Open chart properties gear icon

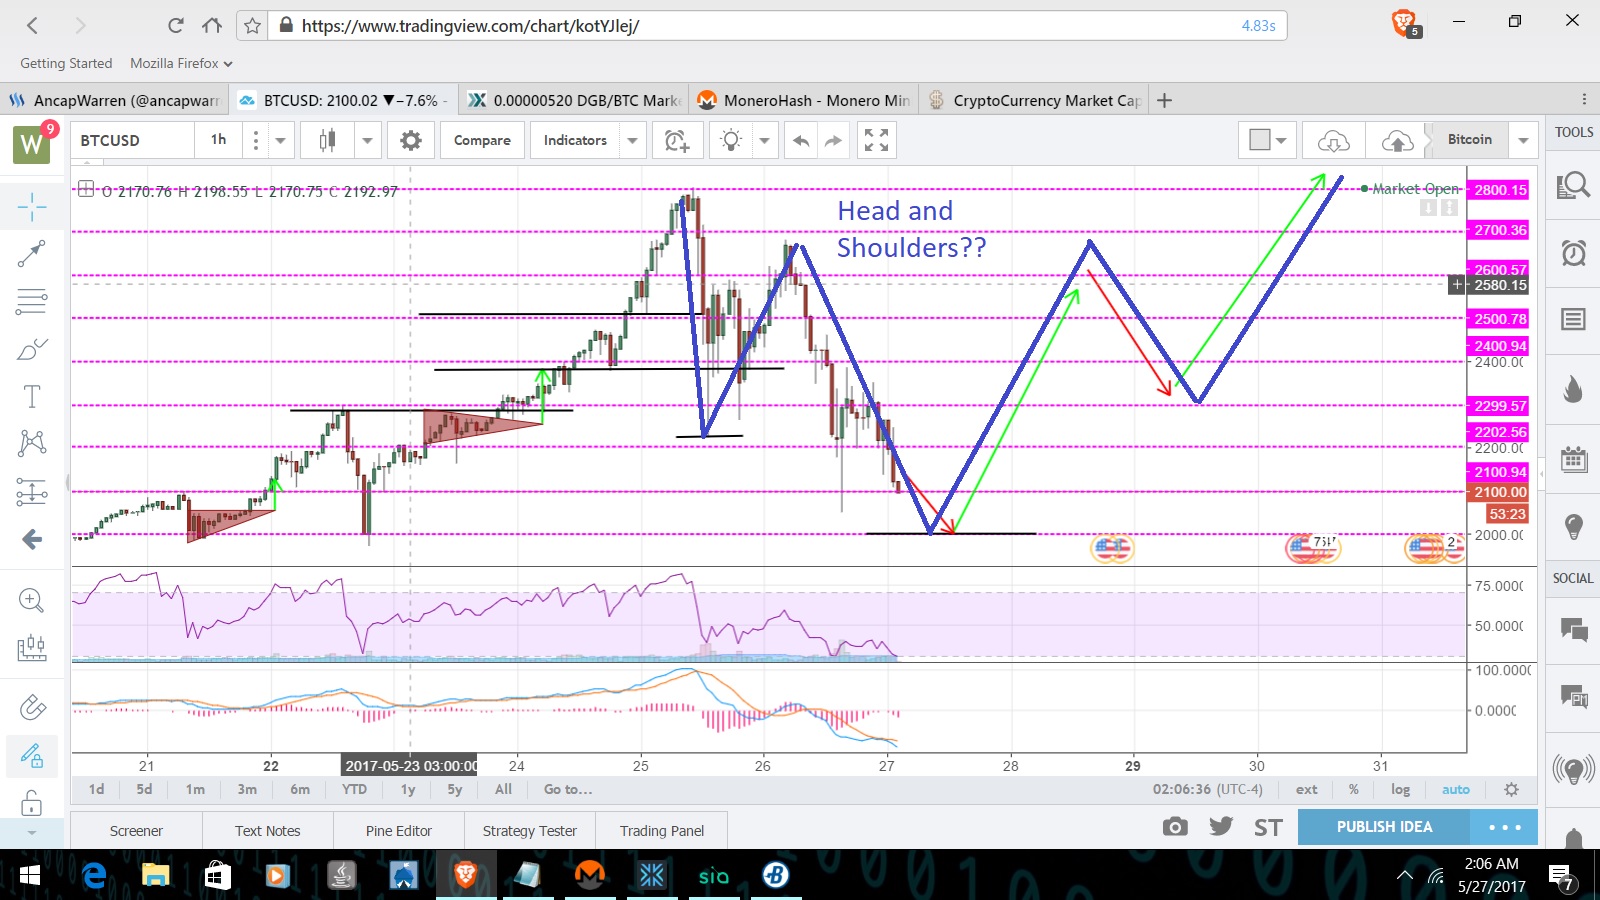410,141
